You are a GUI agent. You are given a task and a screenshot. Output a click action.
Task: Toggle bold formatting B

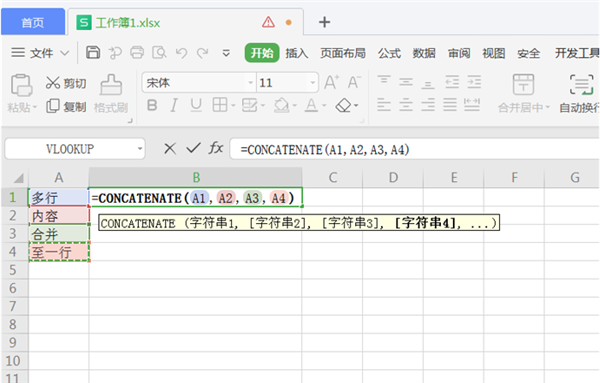[152, 105]
